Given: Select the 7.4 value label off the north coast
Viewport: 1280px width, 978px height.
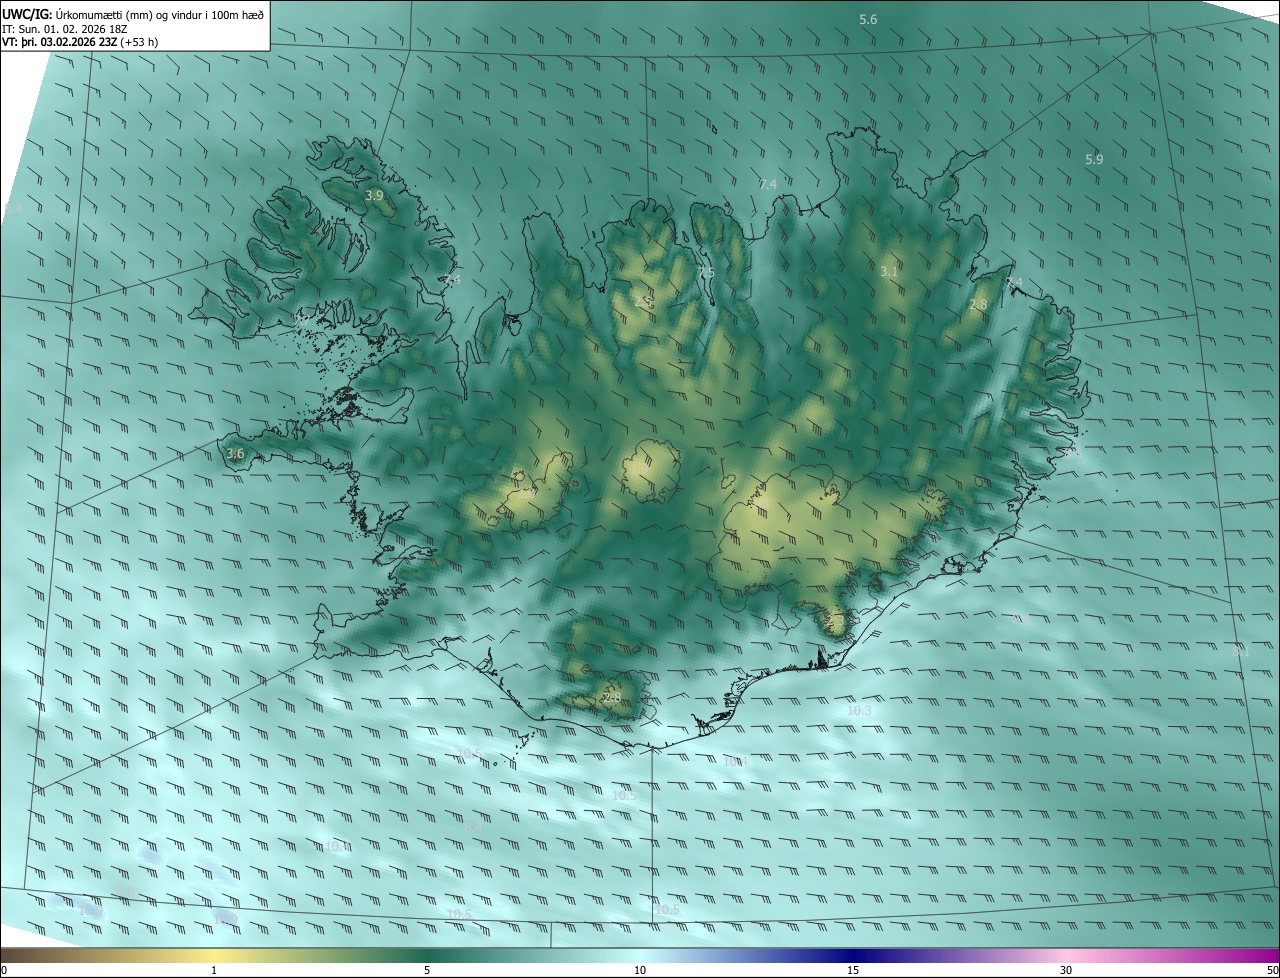Looking at the screenshot, I should coord(768,184).
